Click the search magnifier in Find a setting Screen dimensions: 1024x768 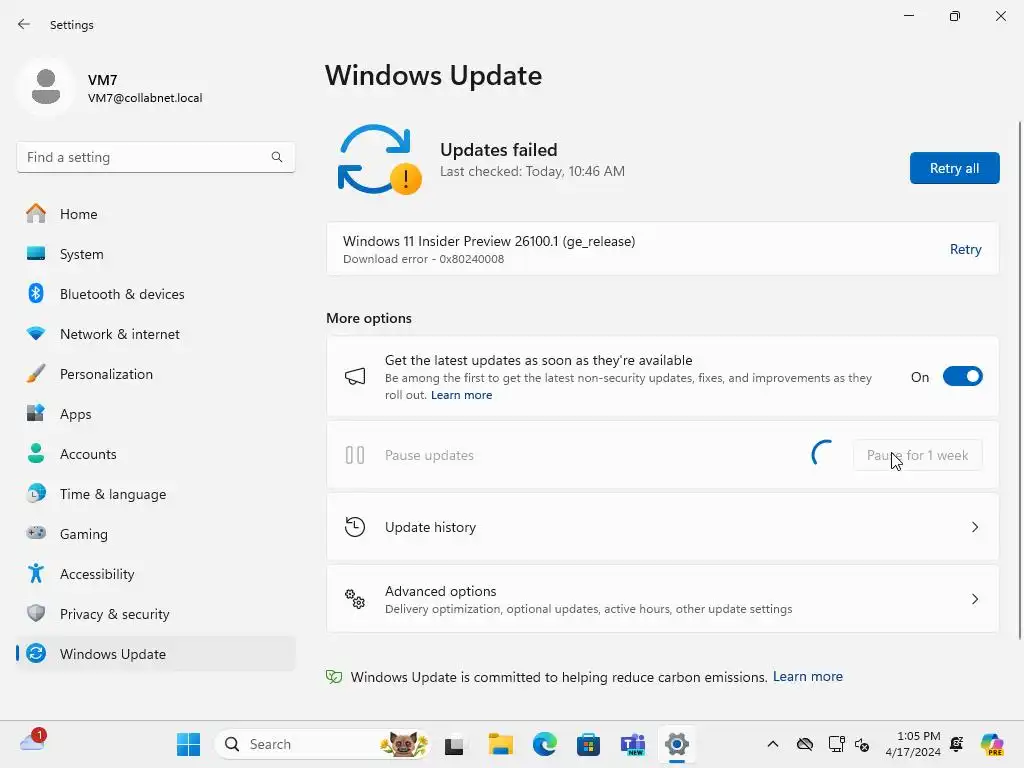[x=277, y=157]
